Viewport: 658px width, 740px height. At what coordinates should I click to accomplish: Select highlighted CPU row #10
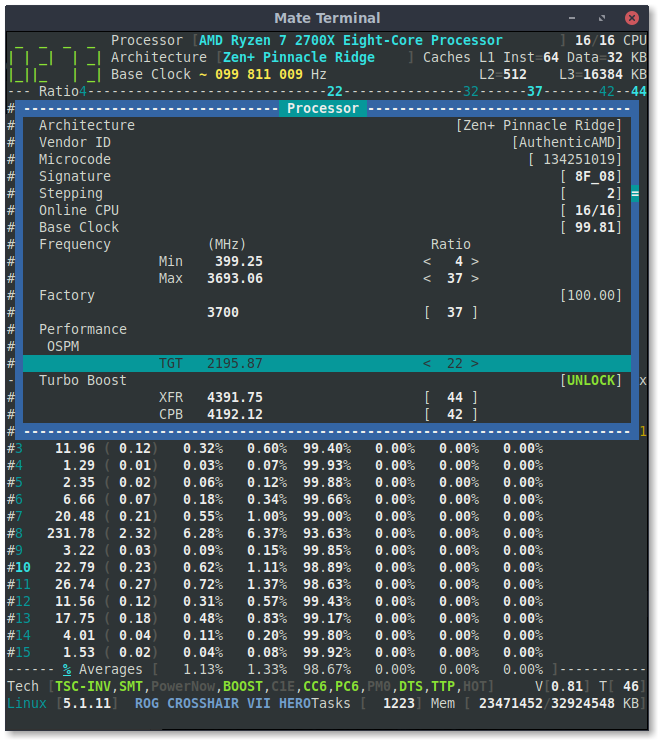coord(275,567)
